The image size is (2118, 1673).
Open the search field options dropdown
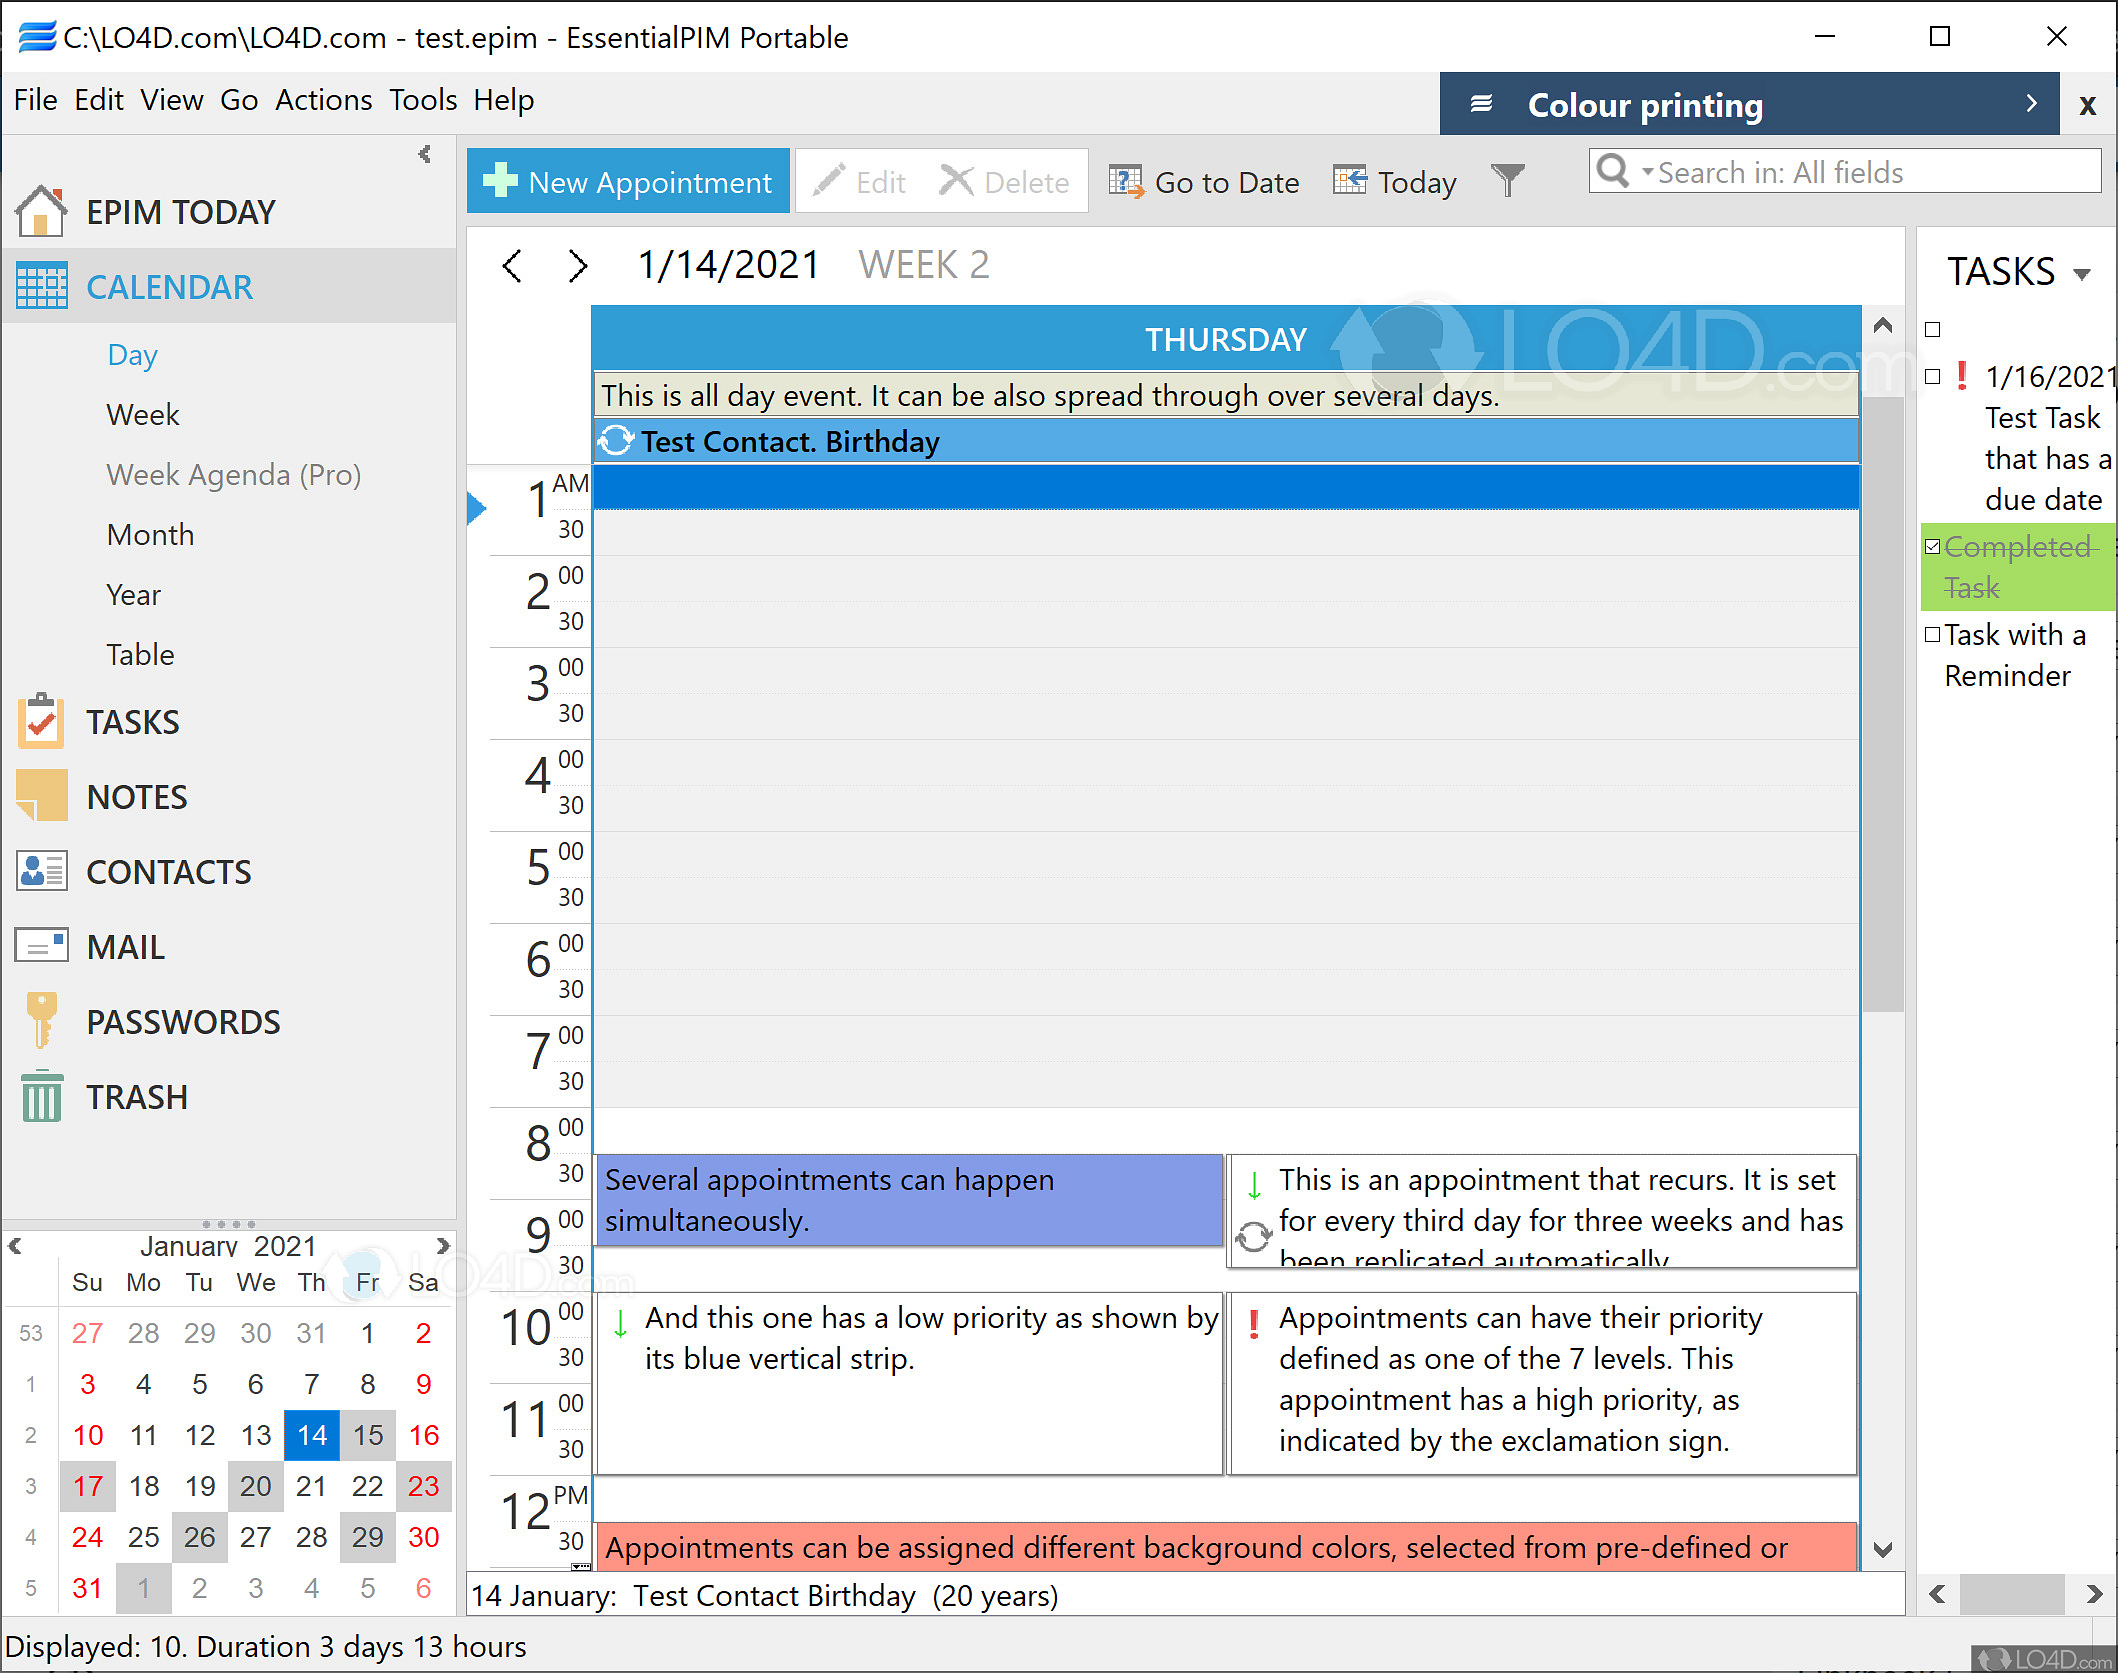click(x=1647, y=172)
